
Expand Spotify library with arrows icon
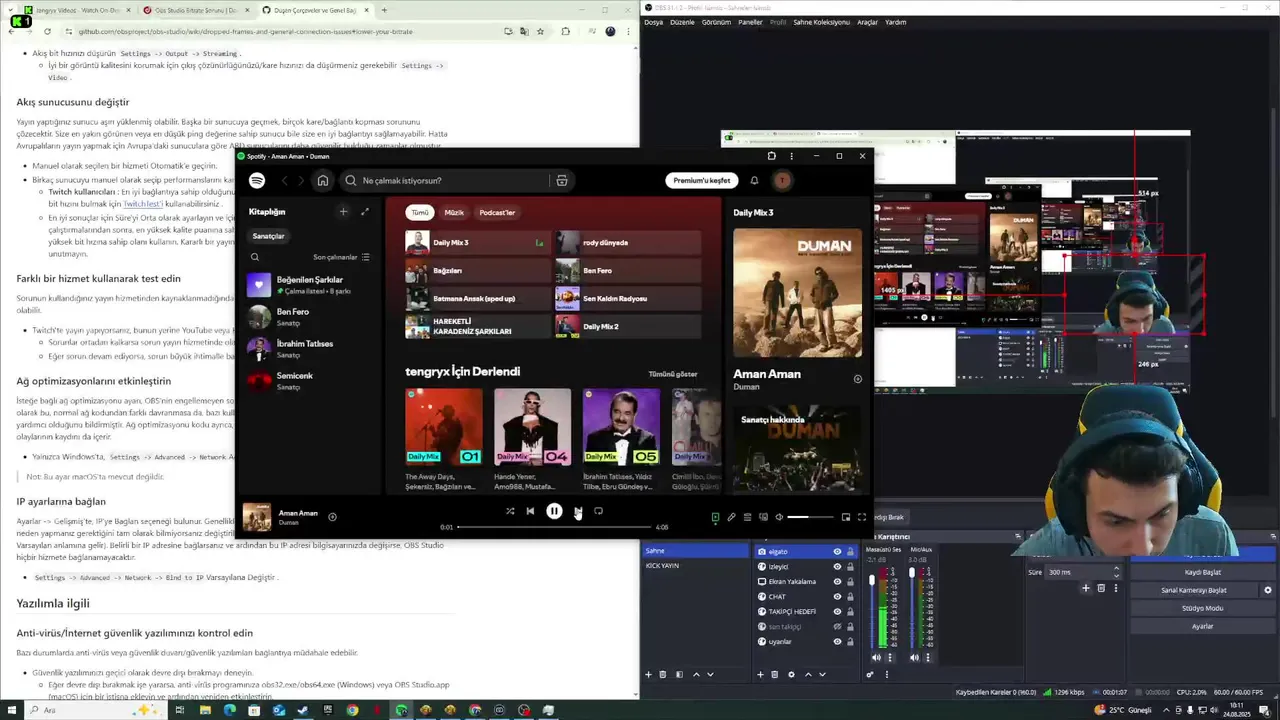[365, 212]
